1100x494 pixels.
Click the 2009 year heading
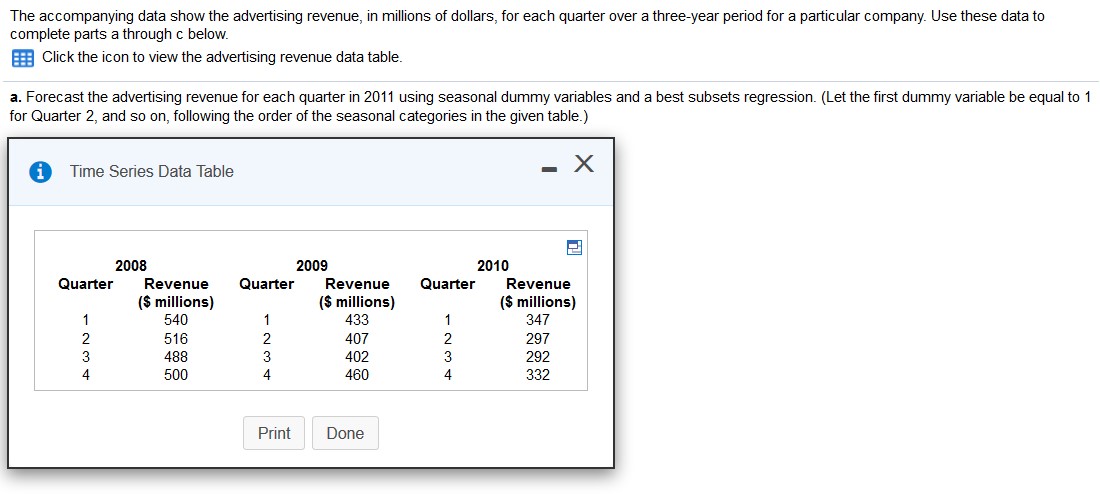312,266
